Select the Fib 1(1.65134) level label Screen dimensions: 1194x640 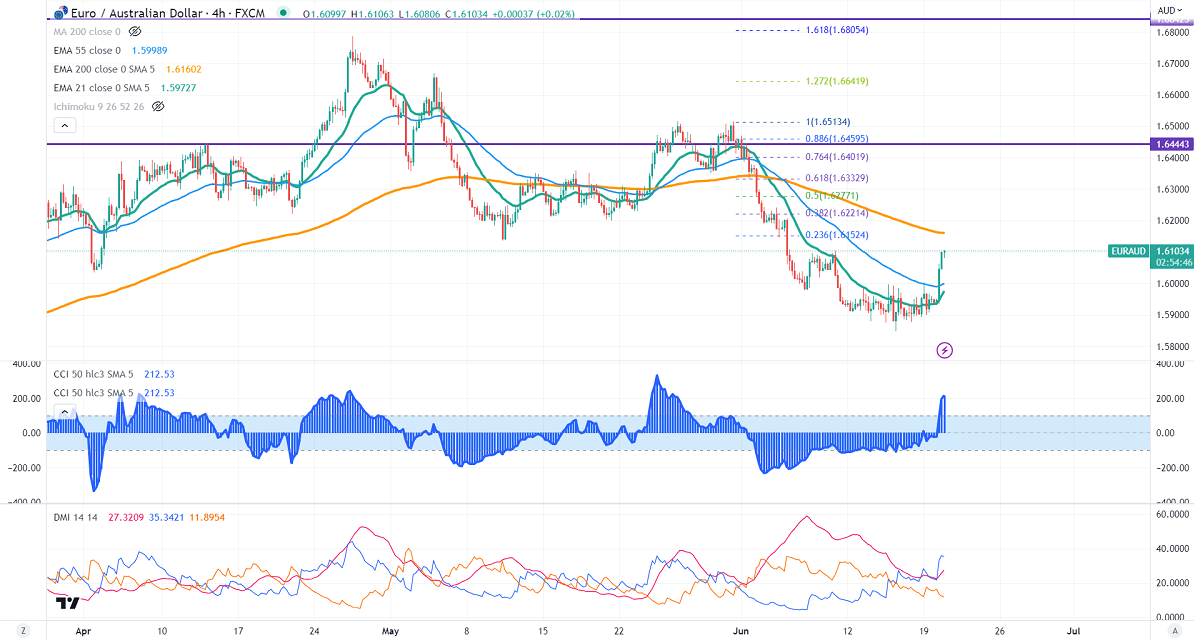[828, 122]
